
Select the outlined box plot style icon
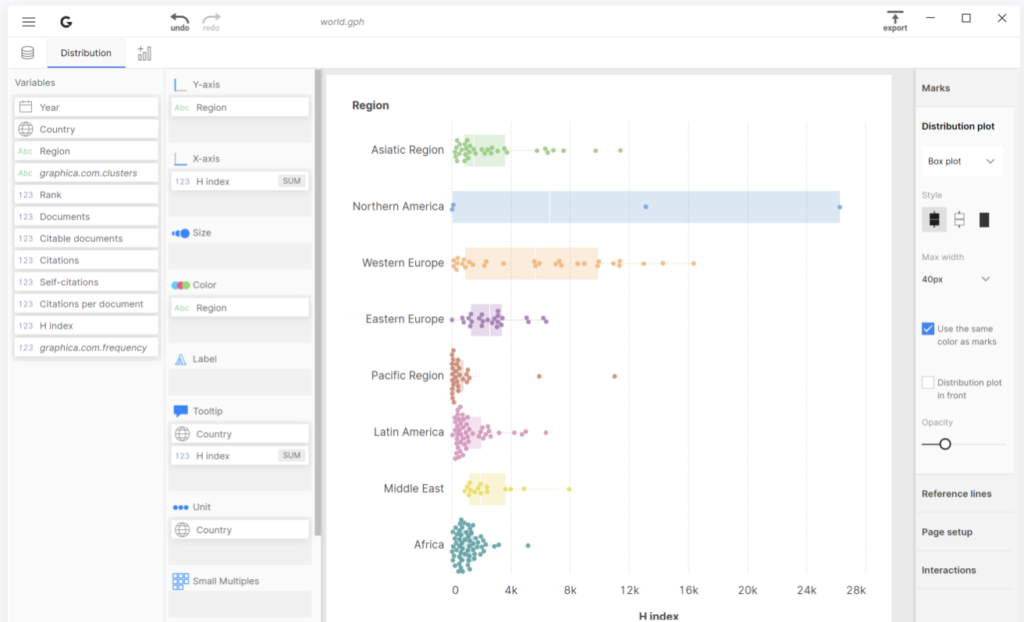coord(959,220)
